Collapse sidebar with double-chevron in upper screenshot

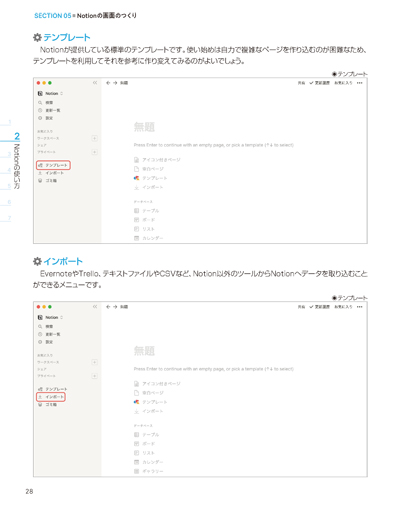pos(95,83)
